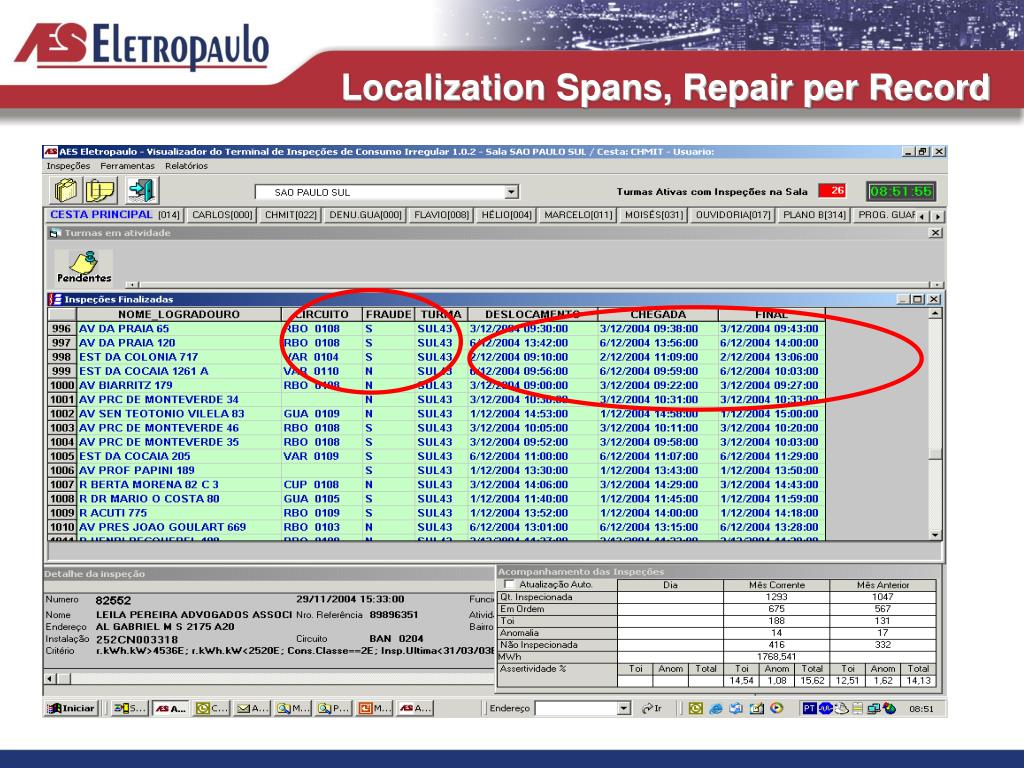The height and width of the screenshot is (768, 1024).
Task: Switch to CARLOS[000] tab
Action: point(222,215)
